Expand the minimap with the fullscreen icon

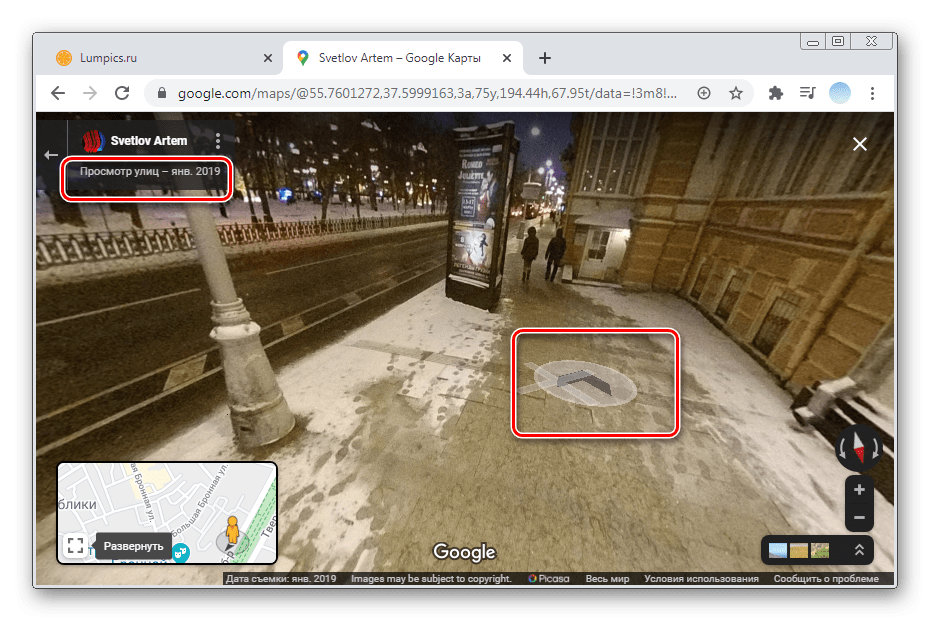pos(75,546)
